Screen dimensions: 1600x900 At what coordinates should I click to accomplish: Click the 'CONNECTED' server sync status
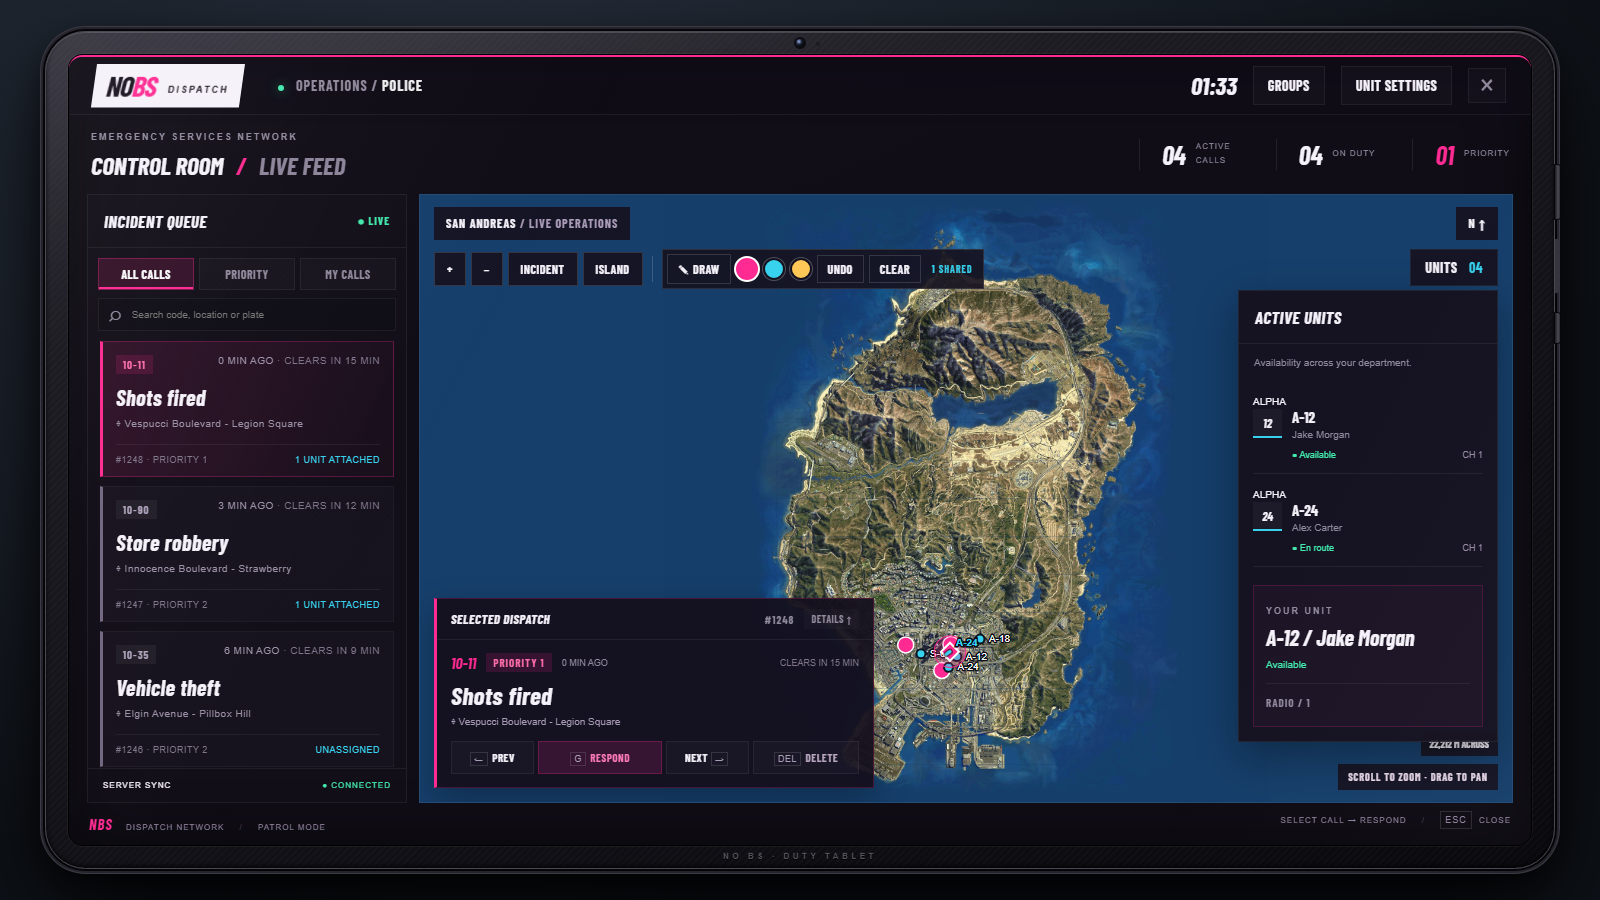click(356, 786)
